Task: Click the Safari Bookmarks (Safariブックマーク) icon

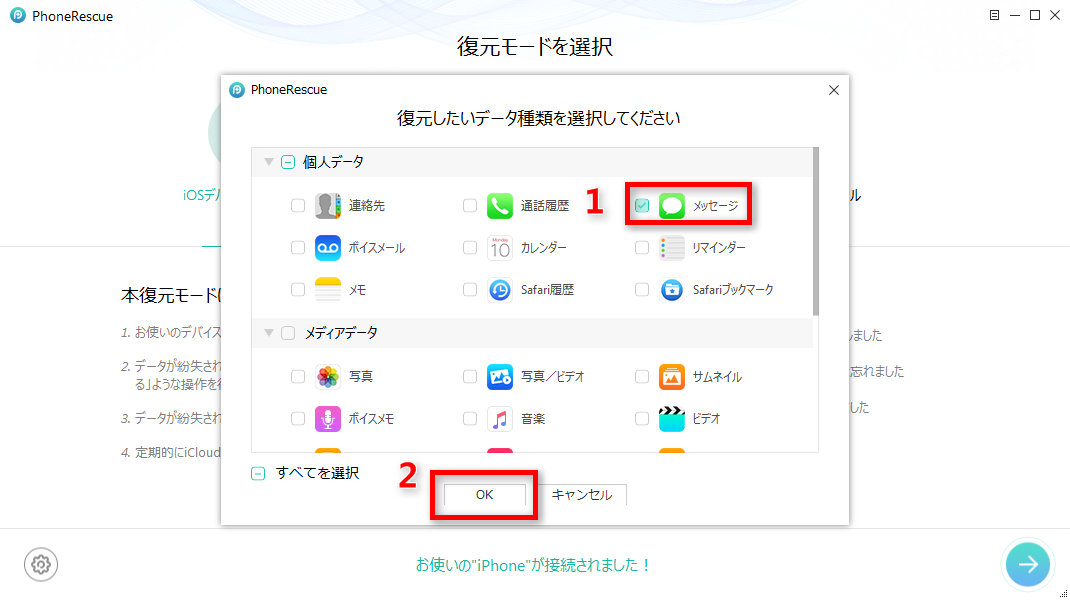Action: (x=671, y=290)
